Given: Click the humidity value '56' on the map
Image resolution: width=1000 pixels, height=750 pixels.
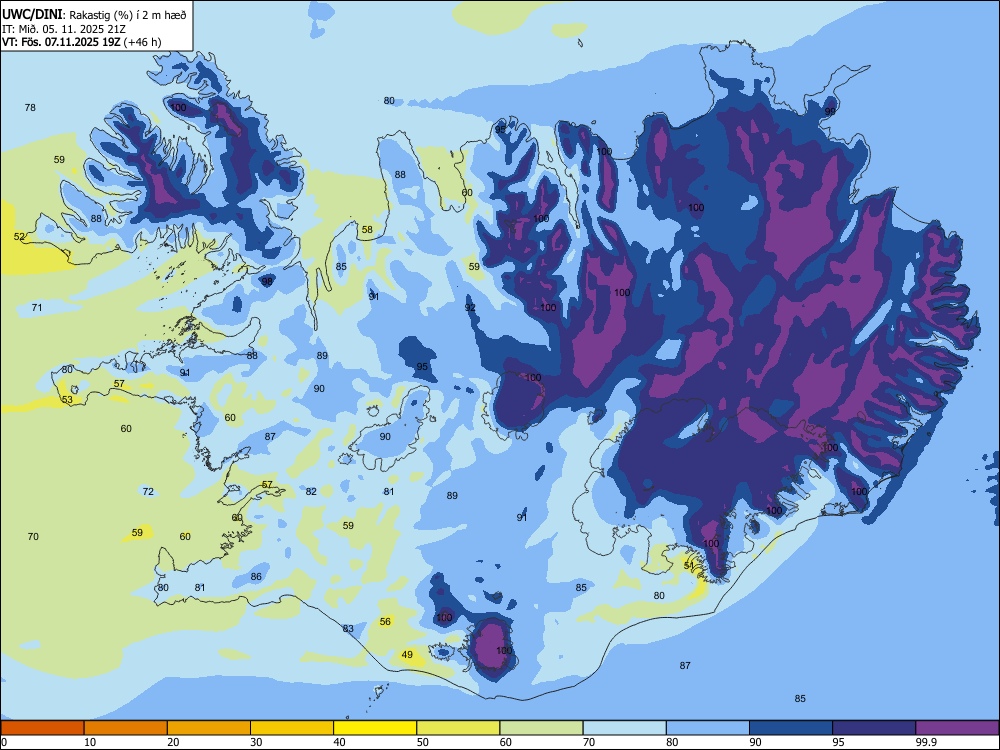Looking at the screenshot, I should 385,622.
